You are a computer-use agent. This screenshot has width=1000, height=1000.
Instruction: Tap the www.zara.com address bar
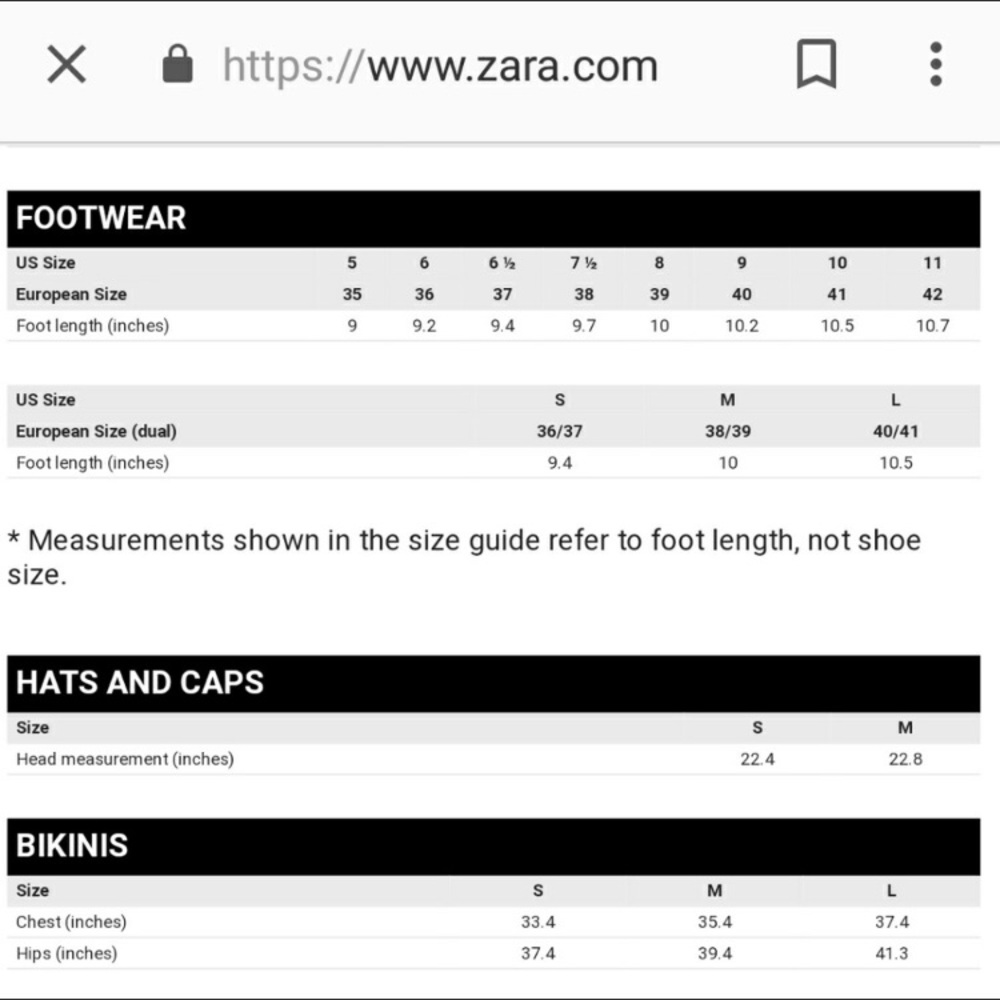(440, 67)
